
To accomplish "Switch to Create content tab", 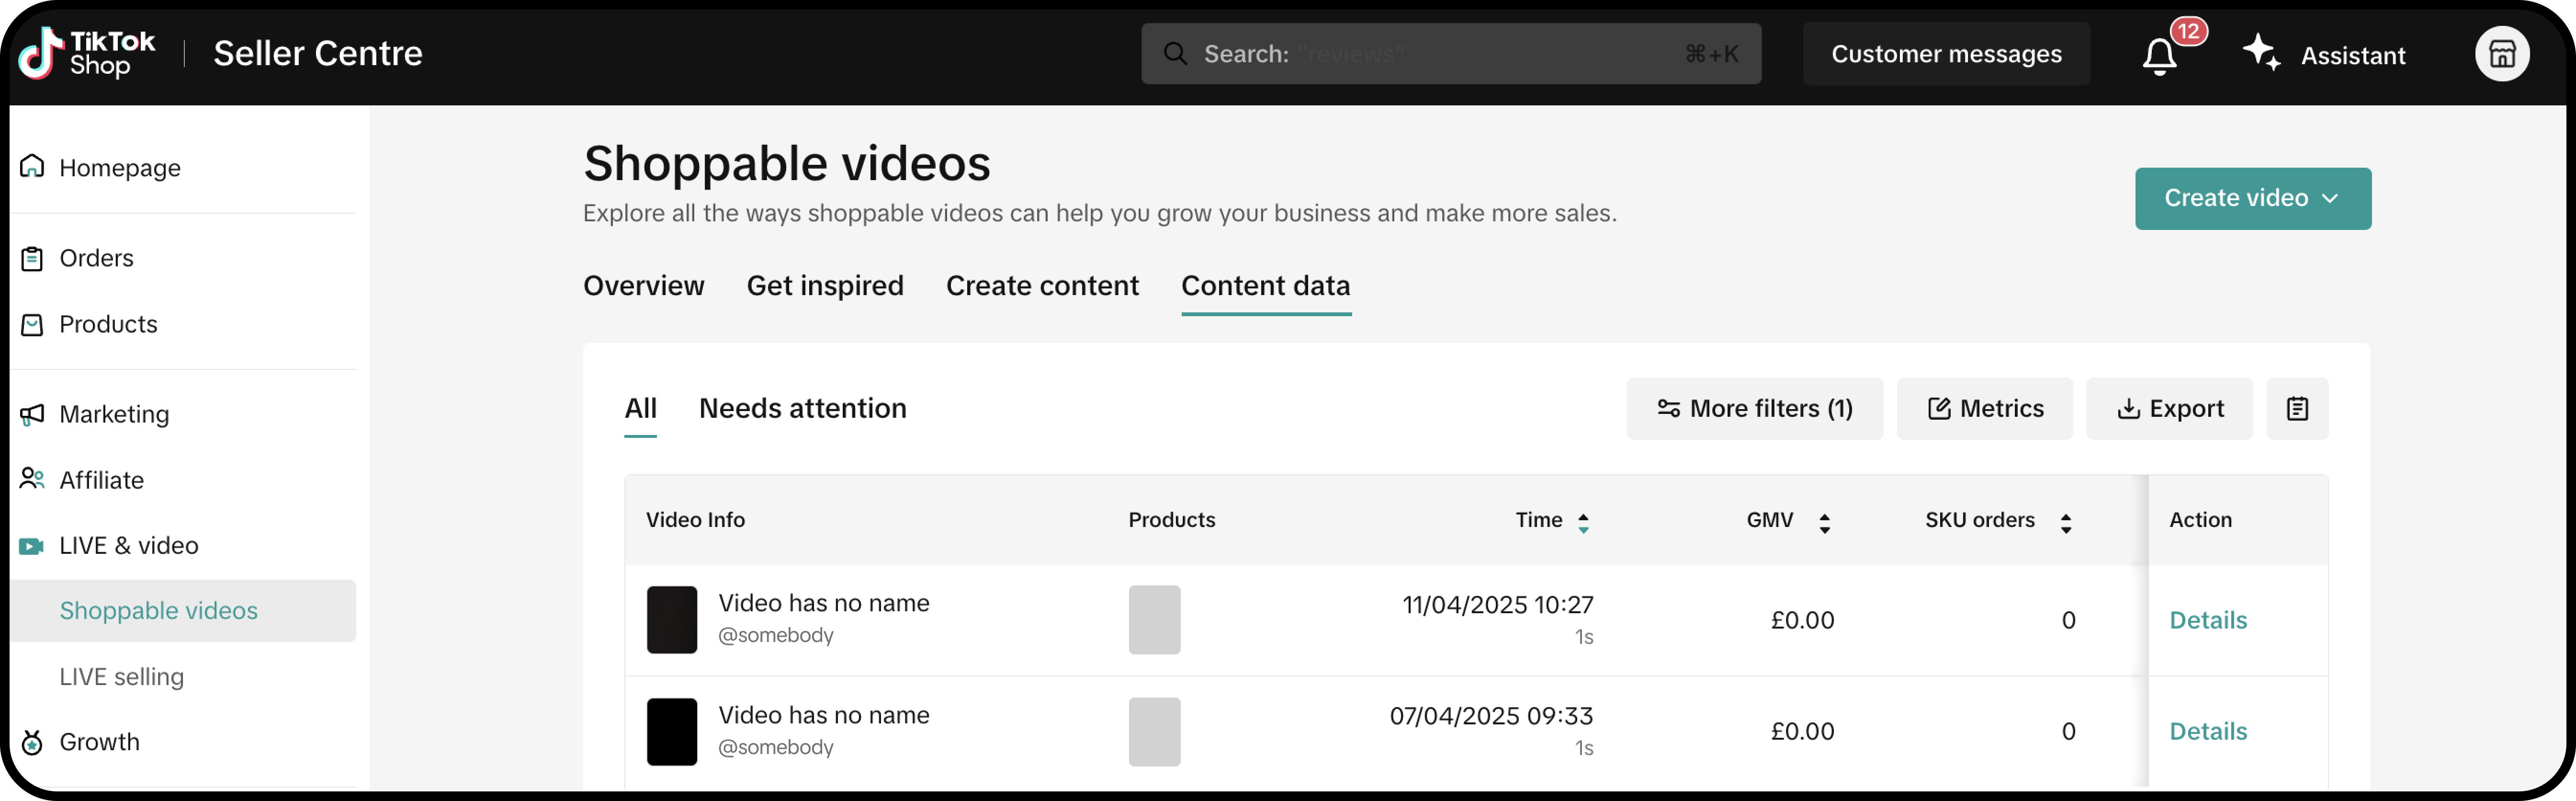I will click(x=1042, y=286).
